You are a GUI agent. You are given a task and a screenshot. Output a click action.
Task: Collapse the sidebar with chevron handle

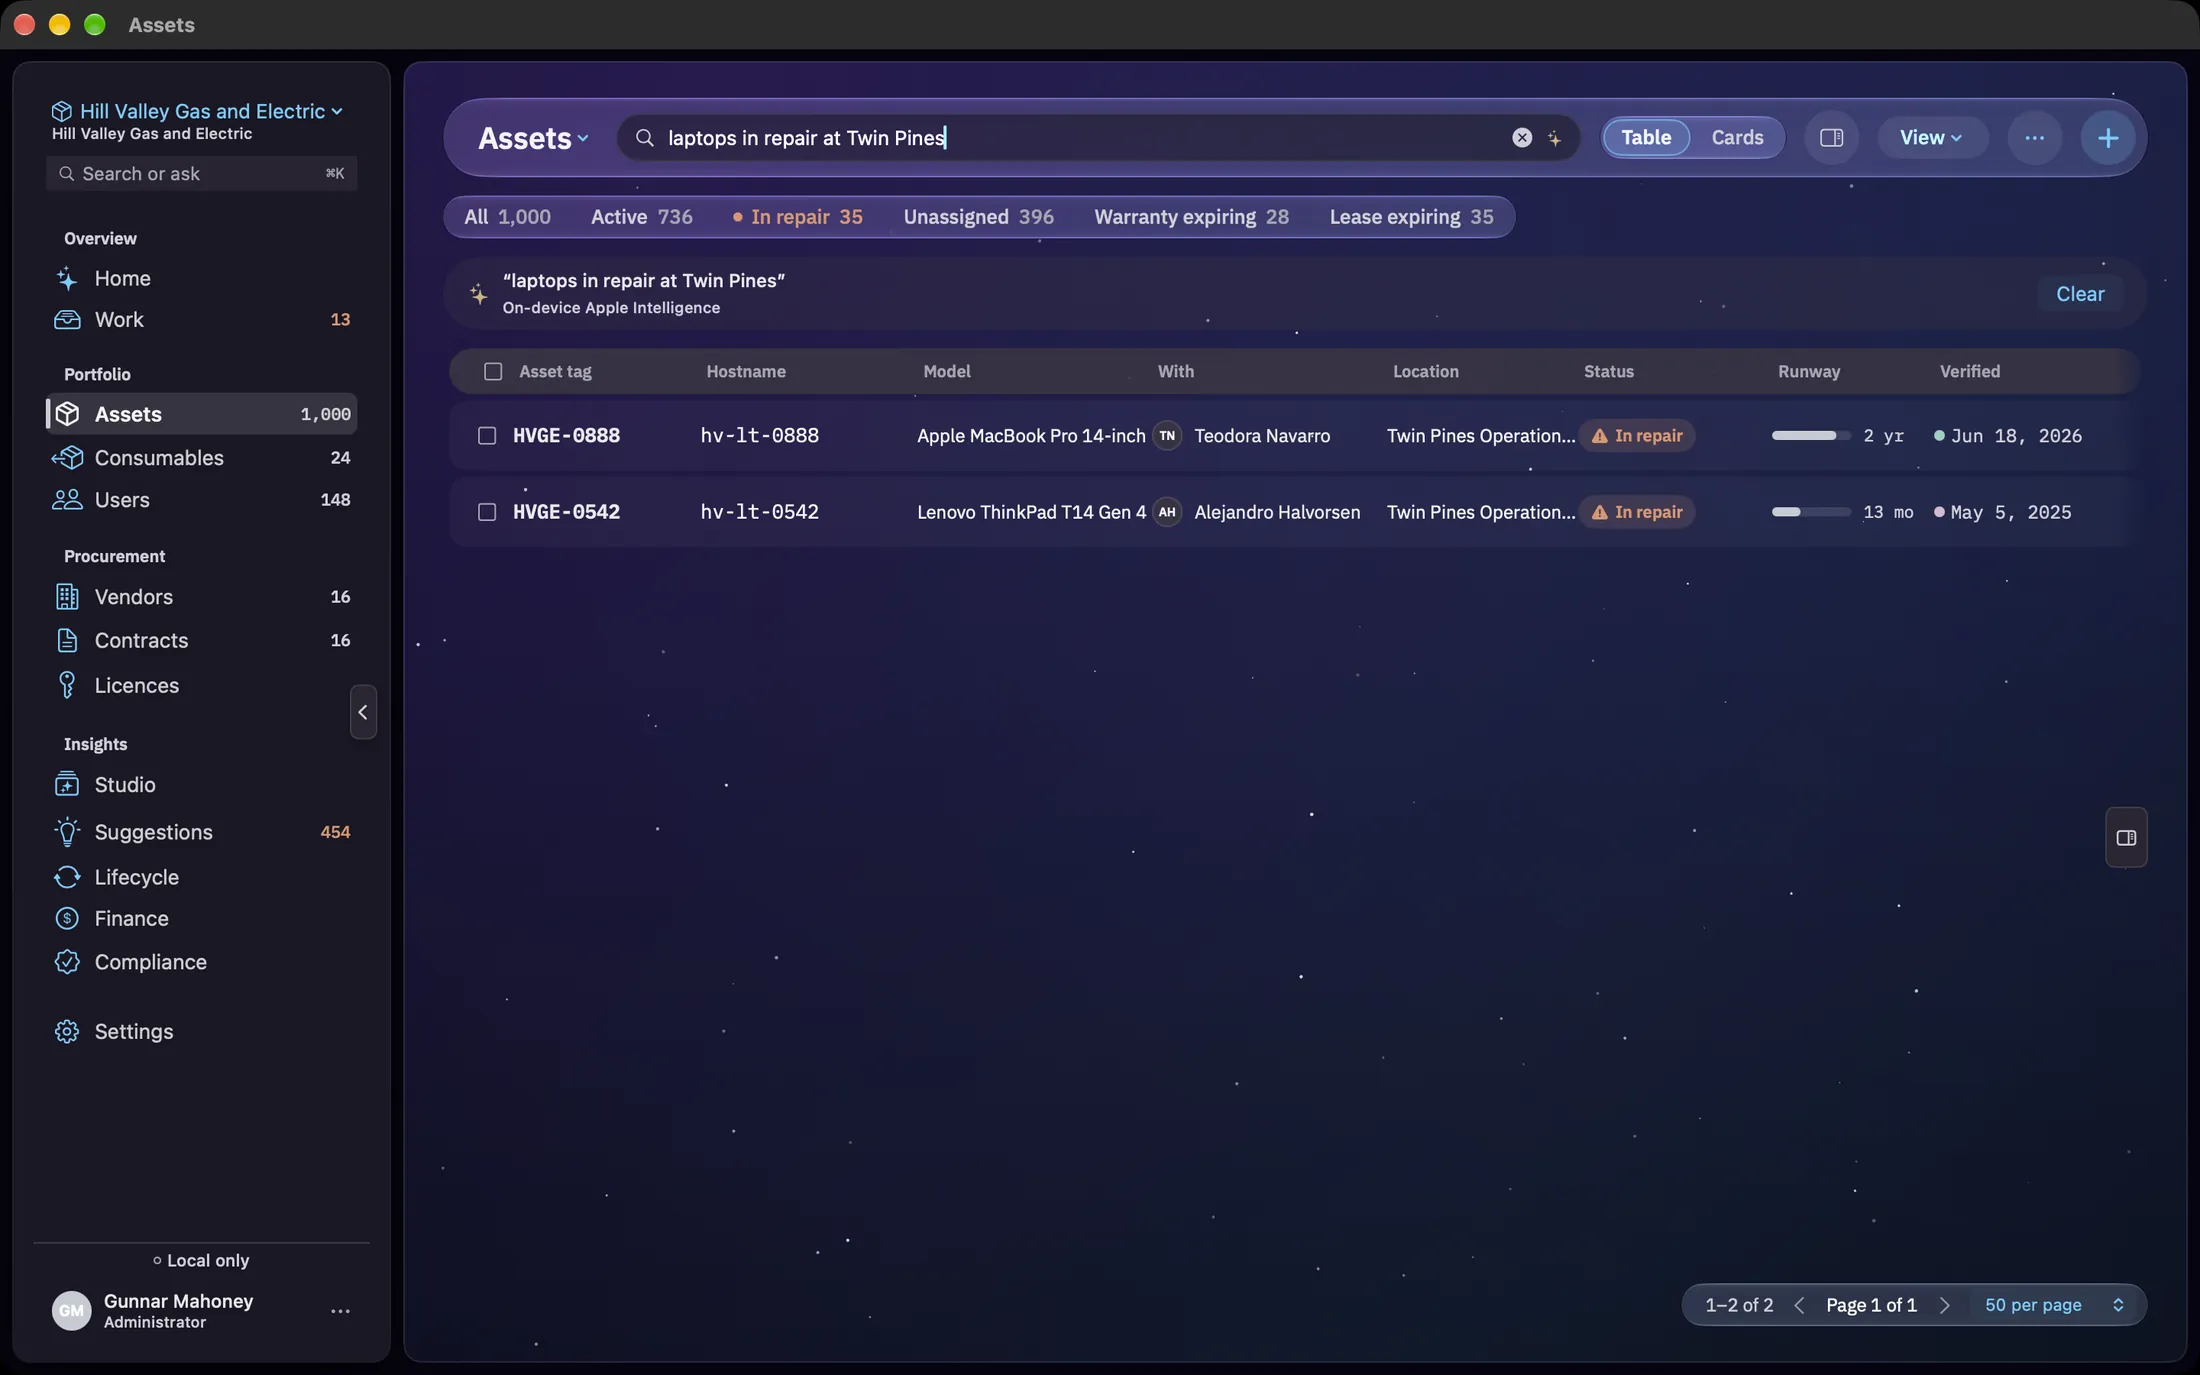(x=363, y=711)
